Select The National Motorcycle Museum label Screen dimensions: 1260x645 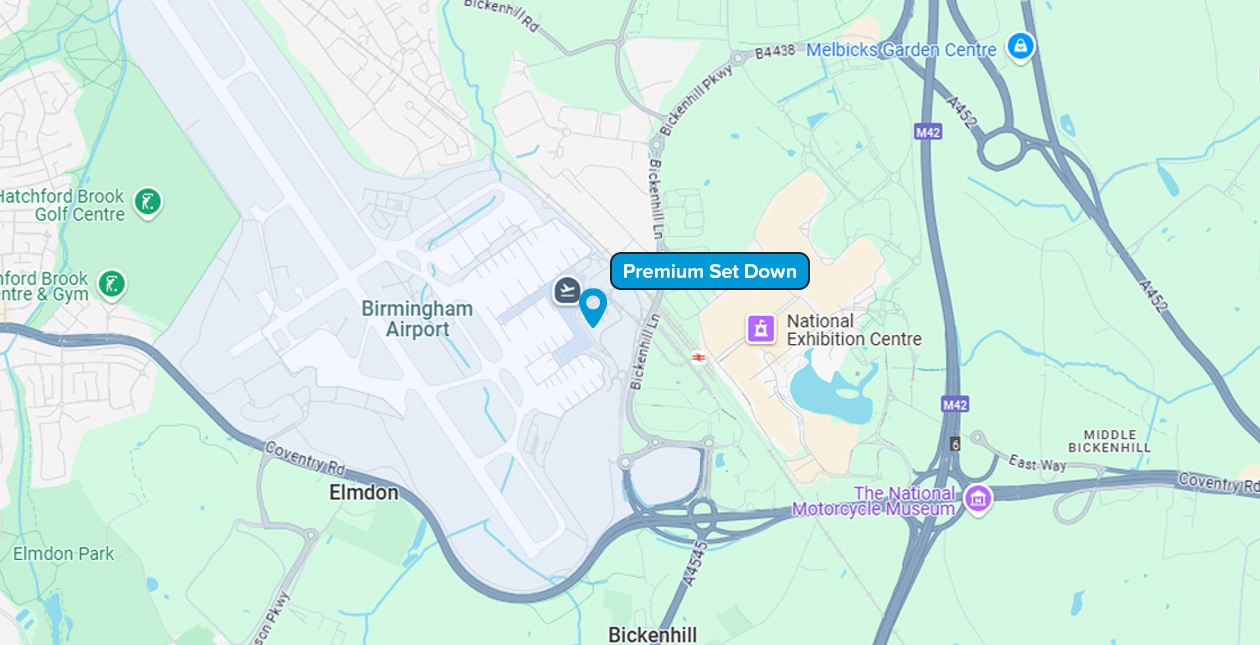874,501
